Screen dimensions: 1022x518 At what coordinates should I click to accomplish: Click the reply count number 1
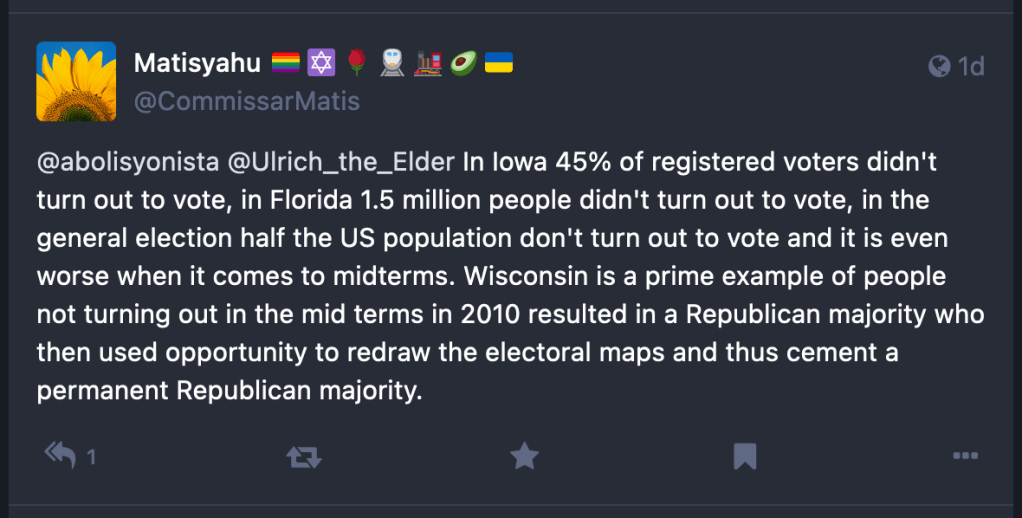click(x=91, y=458)
